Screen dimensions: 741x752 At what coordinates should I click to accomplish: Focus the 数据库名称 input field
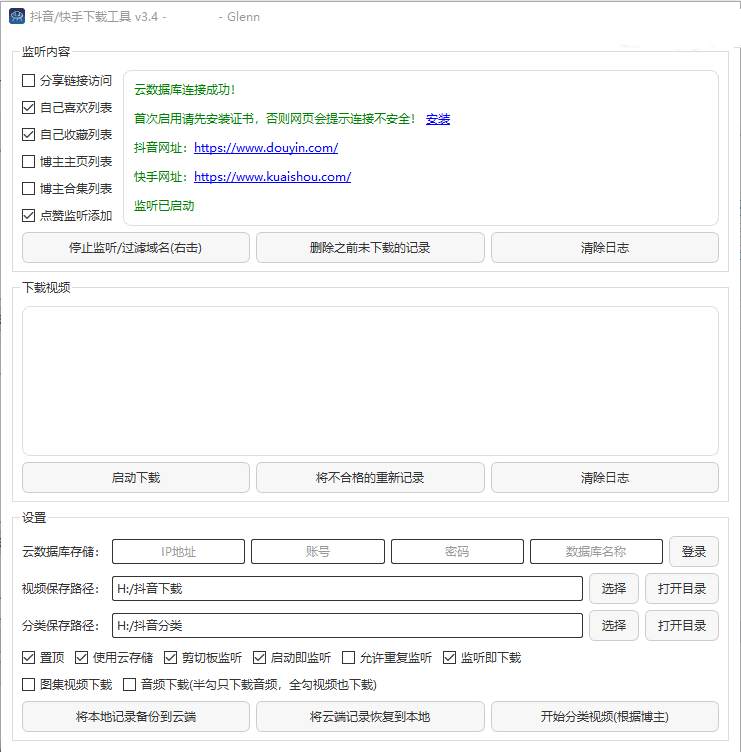pos(596,552)
